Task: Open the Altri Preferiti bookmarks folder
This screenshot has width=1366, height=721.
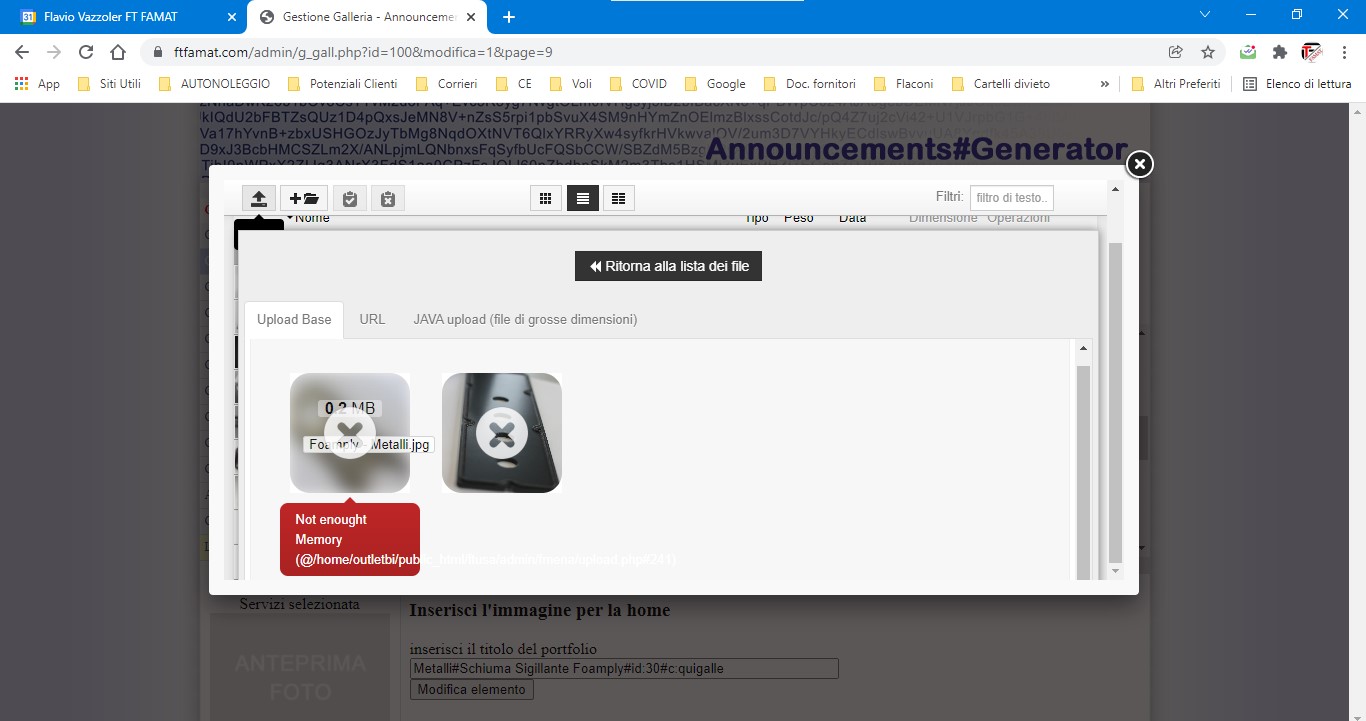Action: (x=1176, y=84)
